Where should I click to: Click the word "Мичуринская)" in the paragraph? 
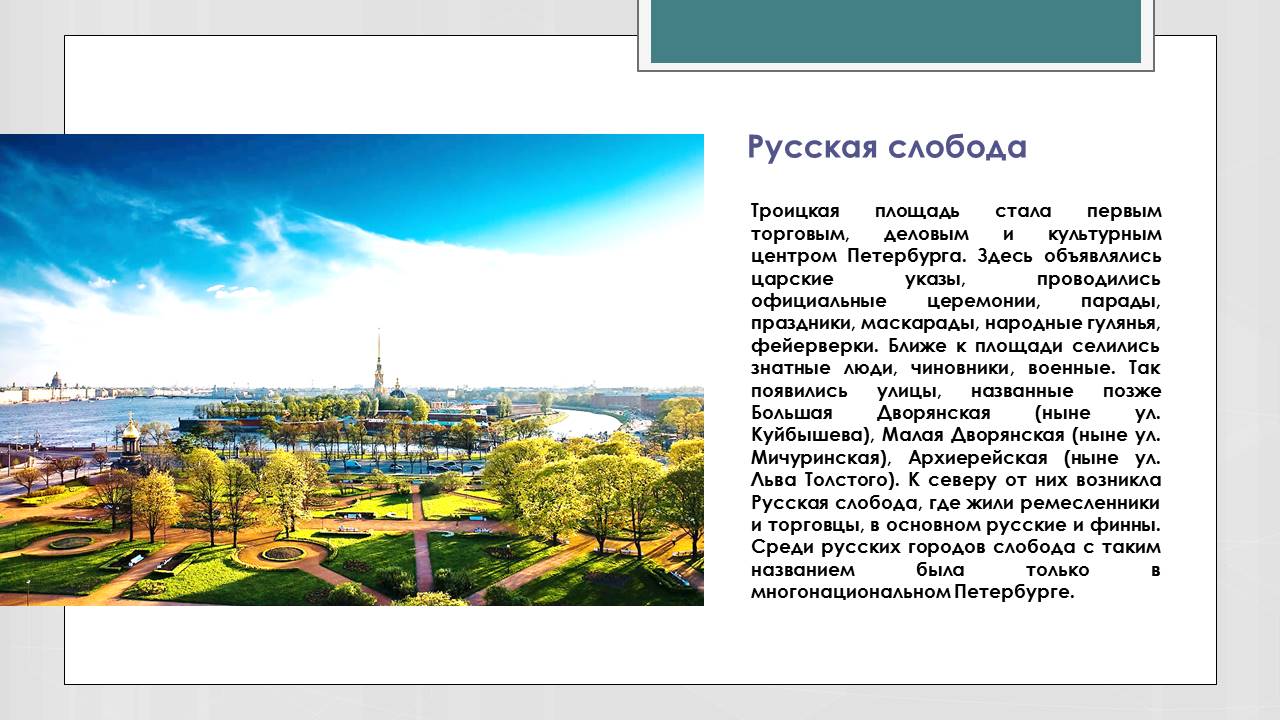click(x=817, y=458)
